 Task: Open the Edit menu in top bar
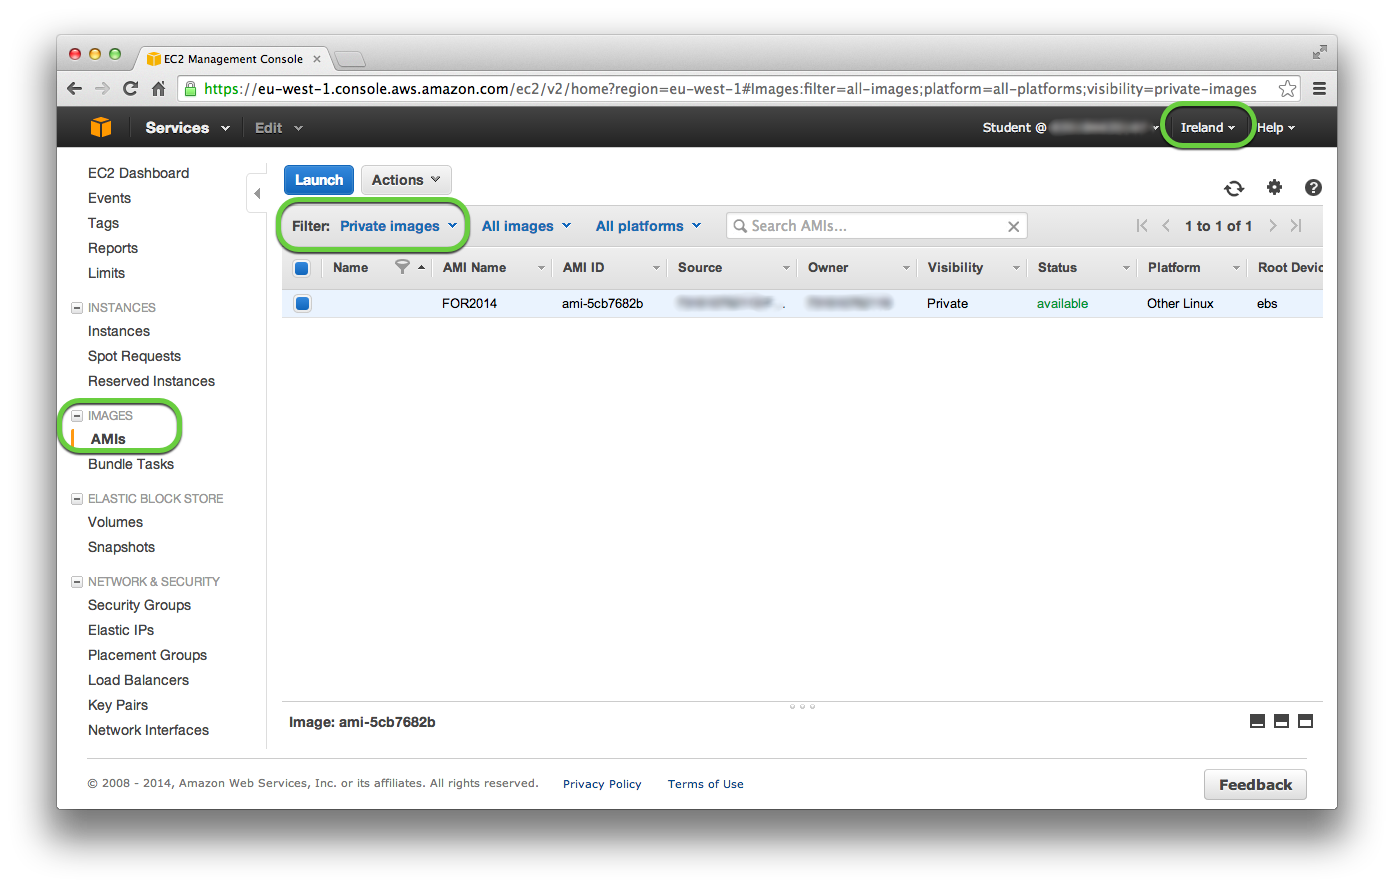(278, 127)
